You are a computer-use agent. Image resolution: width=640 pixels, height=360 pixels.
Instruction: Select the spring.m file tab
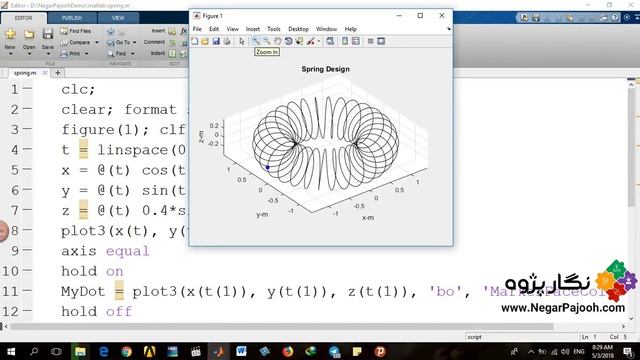coord(25,73)
